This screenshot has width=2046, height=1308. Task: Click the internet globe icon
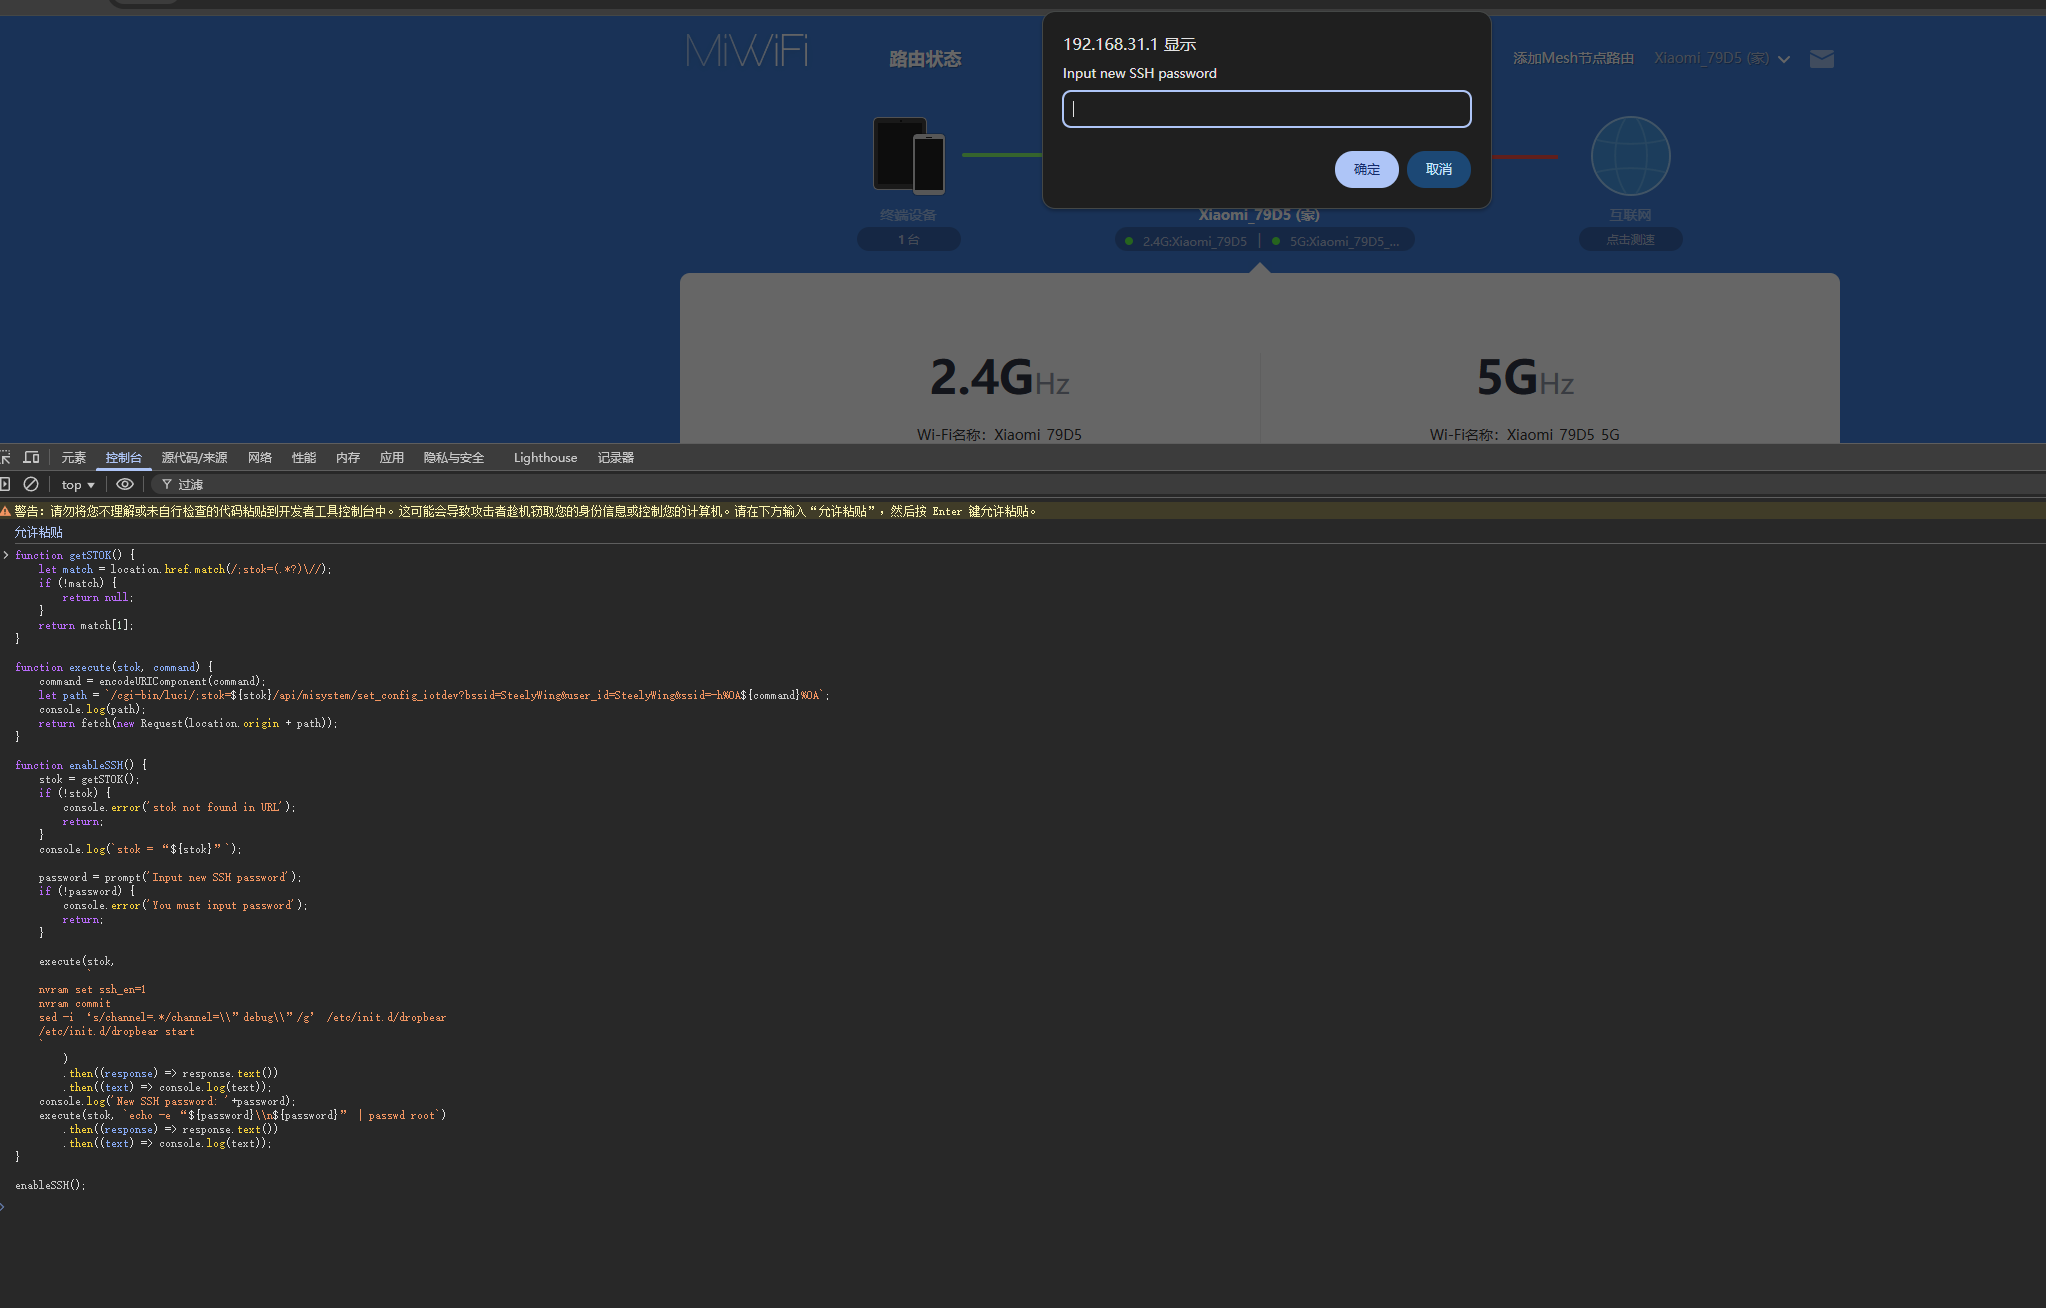click(1630, 156)
